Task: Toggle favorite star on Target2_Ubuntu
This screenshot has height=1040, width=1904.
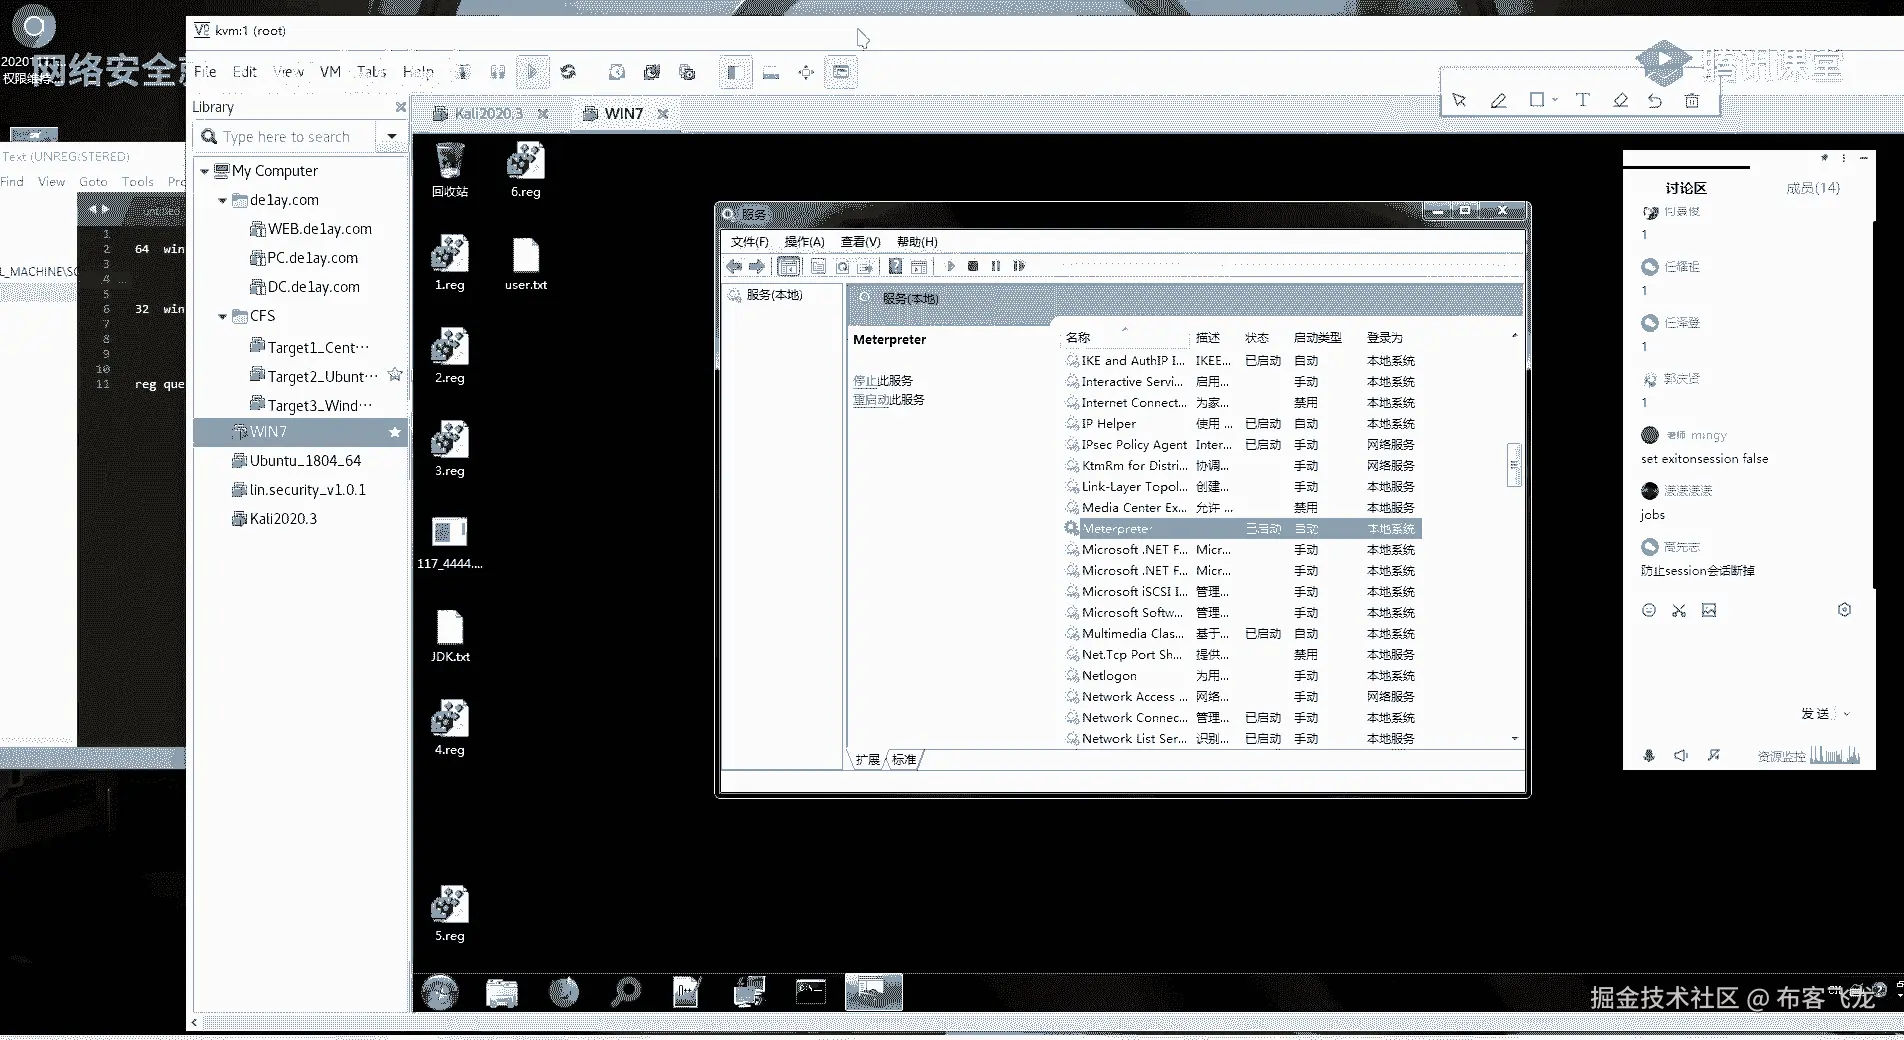Action: [x=395, y=375]
